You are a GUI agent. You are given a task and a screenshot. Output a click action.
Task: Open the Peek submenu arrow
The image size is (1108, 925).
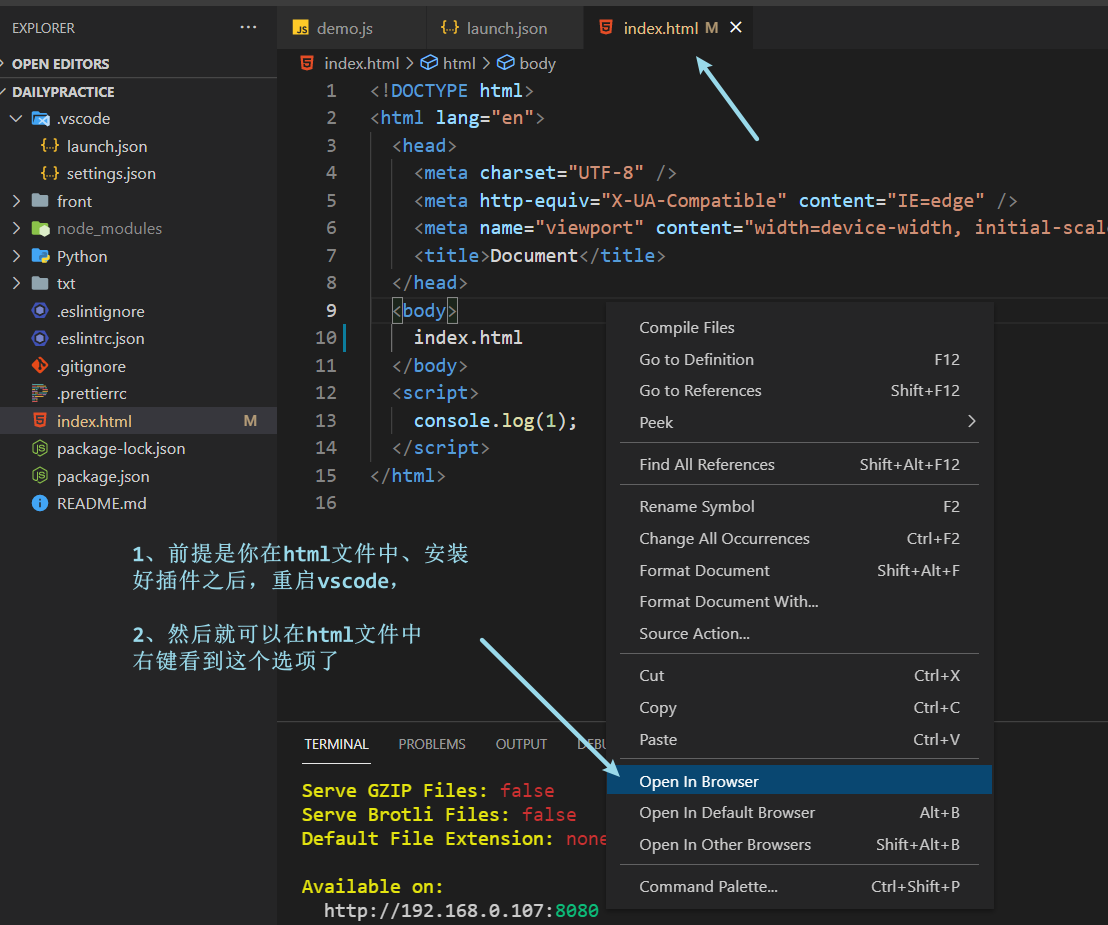tap(972, 421)
